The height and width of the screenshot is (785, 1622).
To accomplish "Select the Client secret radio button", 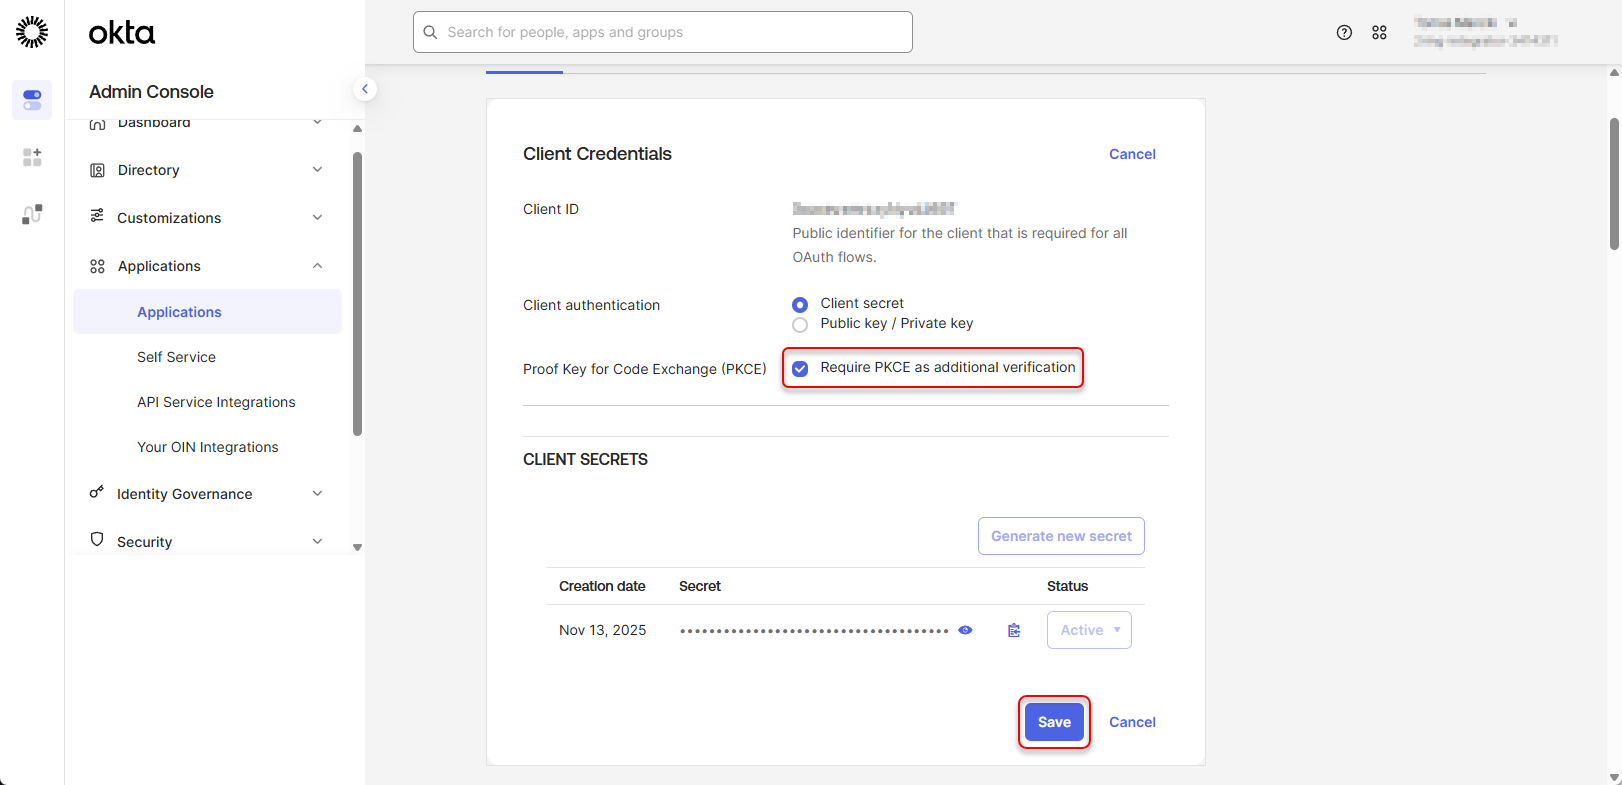I will click(x=800, y=304).
